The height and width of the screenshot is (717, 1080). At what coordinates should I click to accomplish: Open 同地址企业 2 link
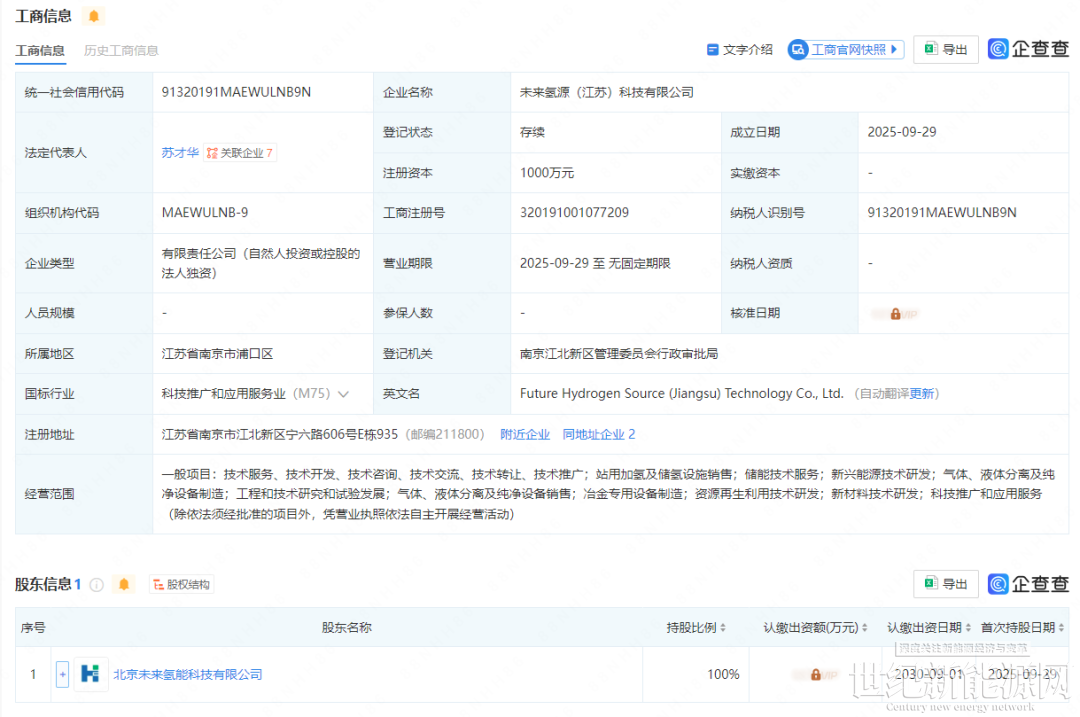[598, 434]
